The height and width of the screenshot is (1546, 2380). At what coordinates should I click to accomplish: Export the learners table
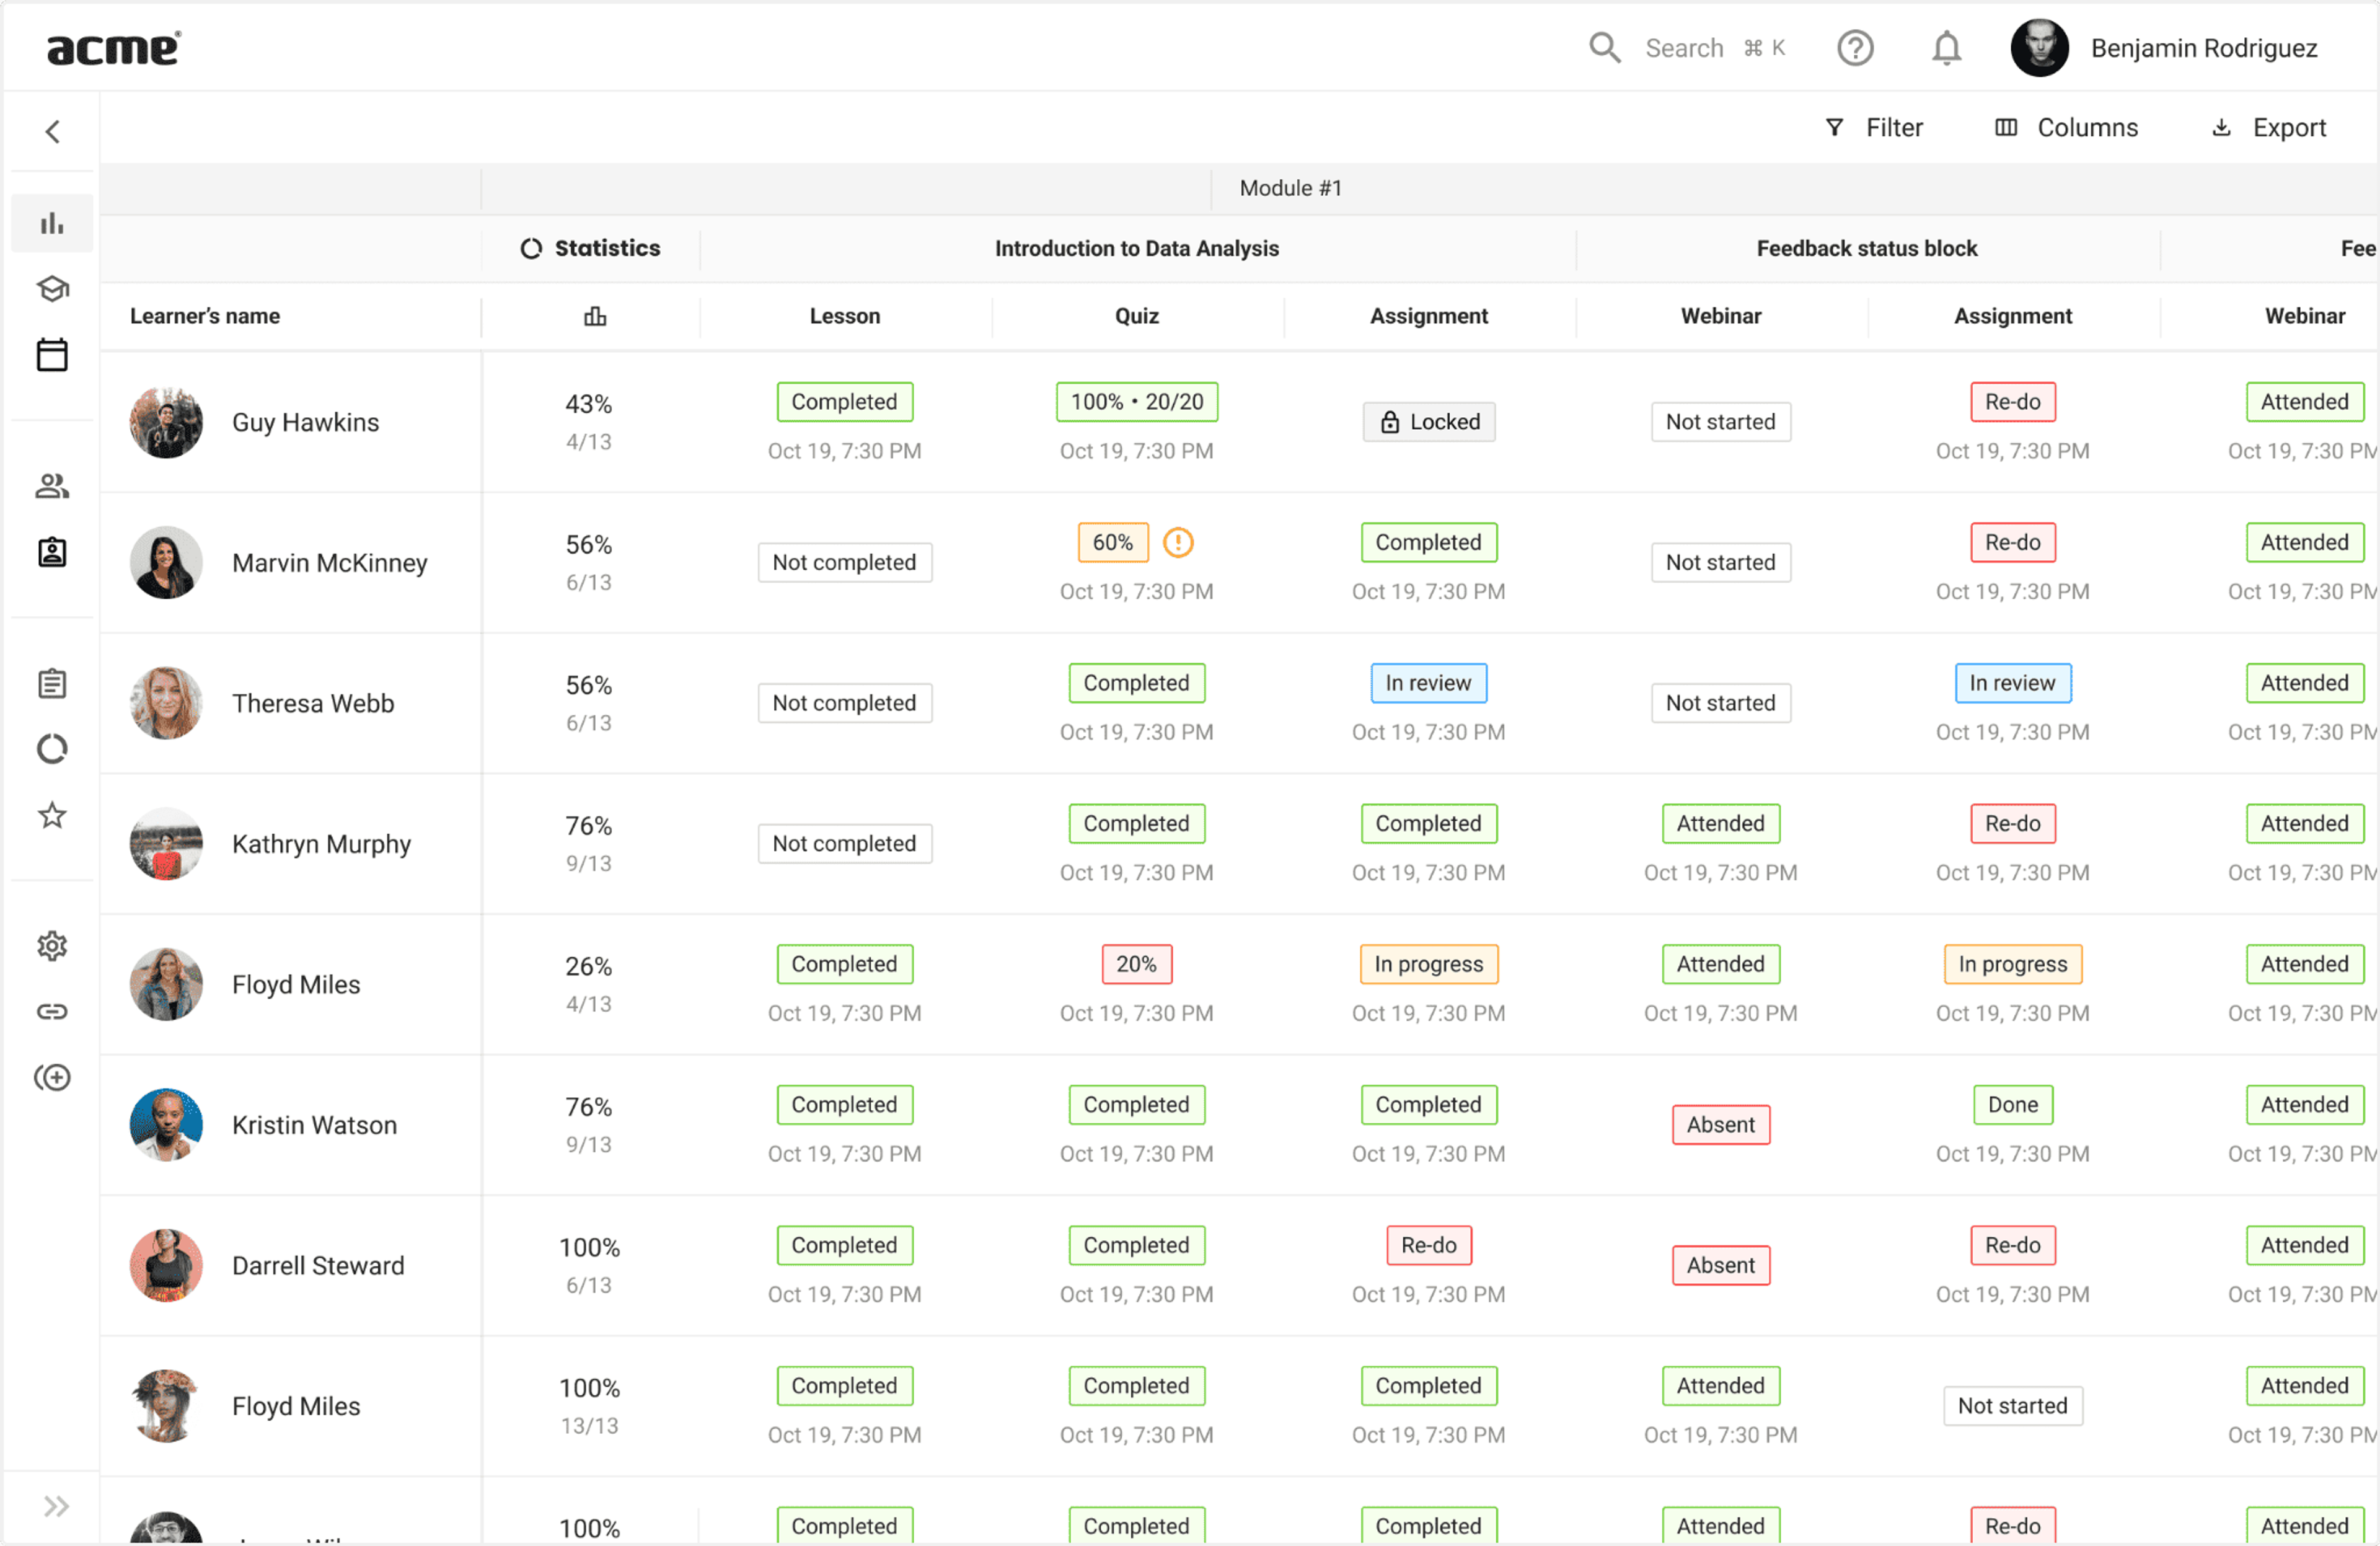pos(2269,127)
